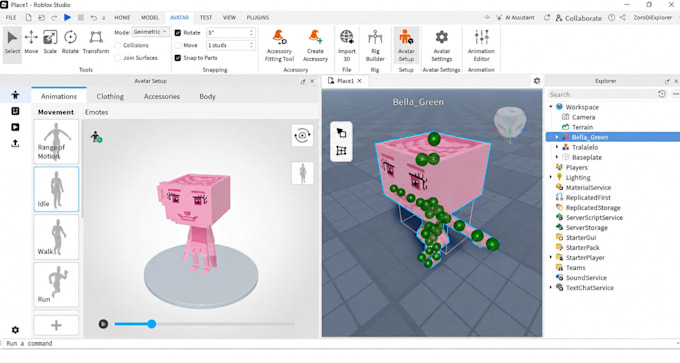
Task: Open the viewport settings gear
Action: click(537, 81)
